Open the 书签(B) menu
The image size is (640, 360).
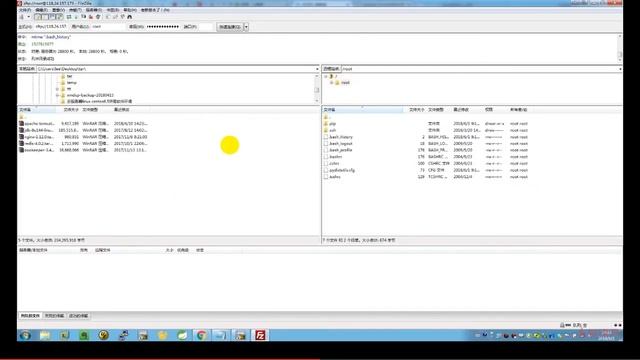[113, 10]
